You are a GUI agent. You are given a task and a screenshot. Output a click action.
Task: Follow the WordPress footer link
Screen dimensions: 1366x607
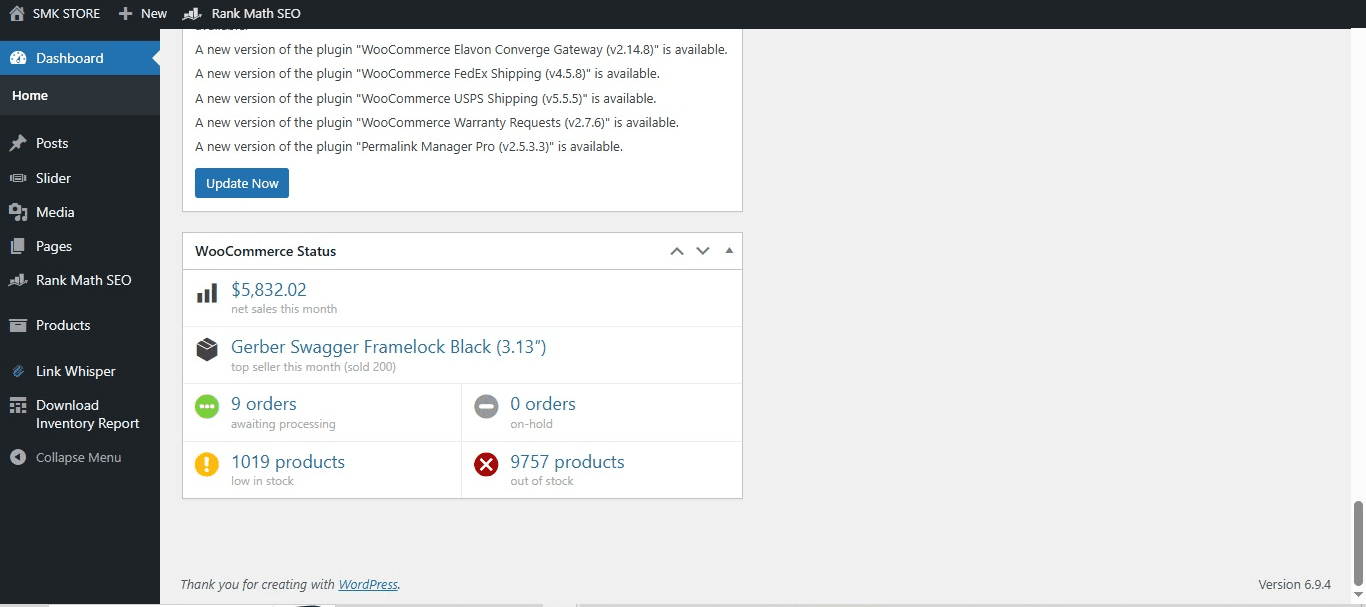(x=368, y=584)
